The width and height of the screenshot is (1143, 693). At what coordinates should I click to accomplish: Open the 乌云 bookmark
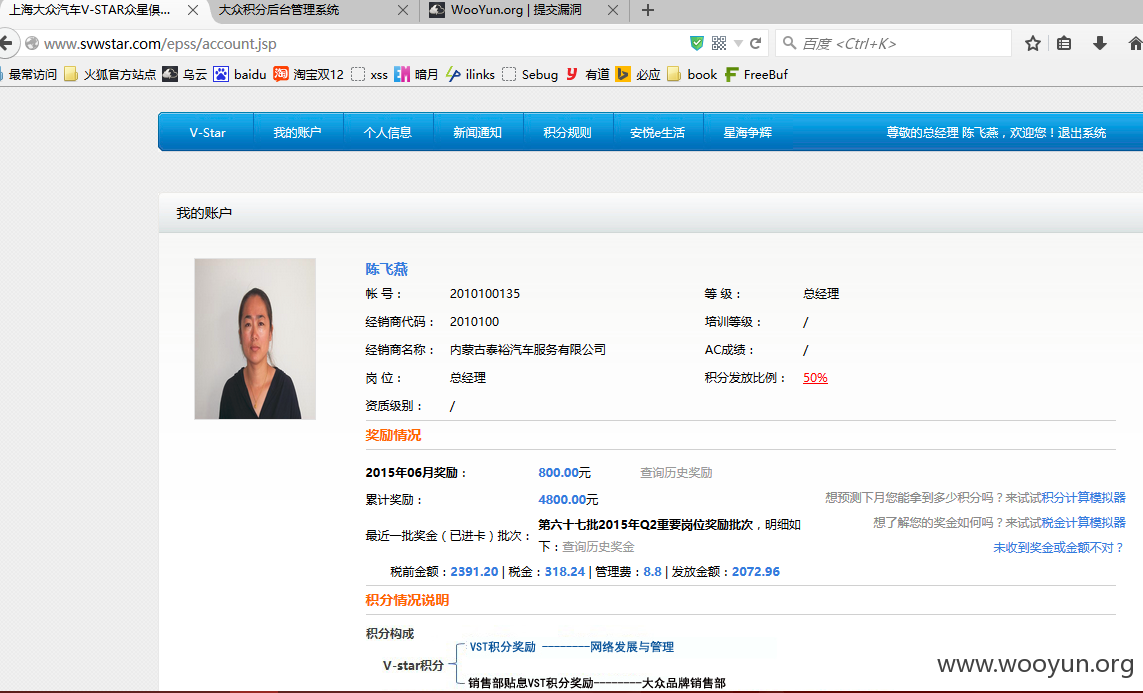pos(185,74)
